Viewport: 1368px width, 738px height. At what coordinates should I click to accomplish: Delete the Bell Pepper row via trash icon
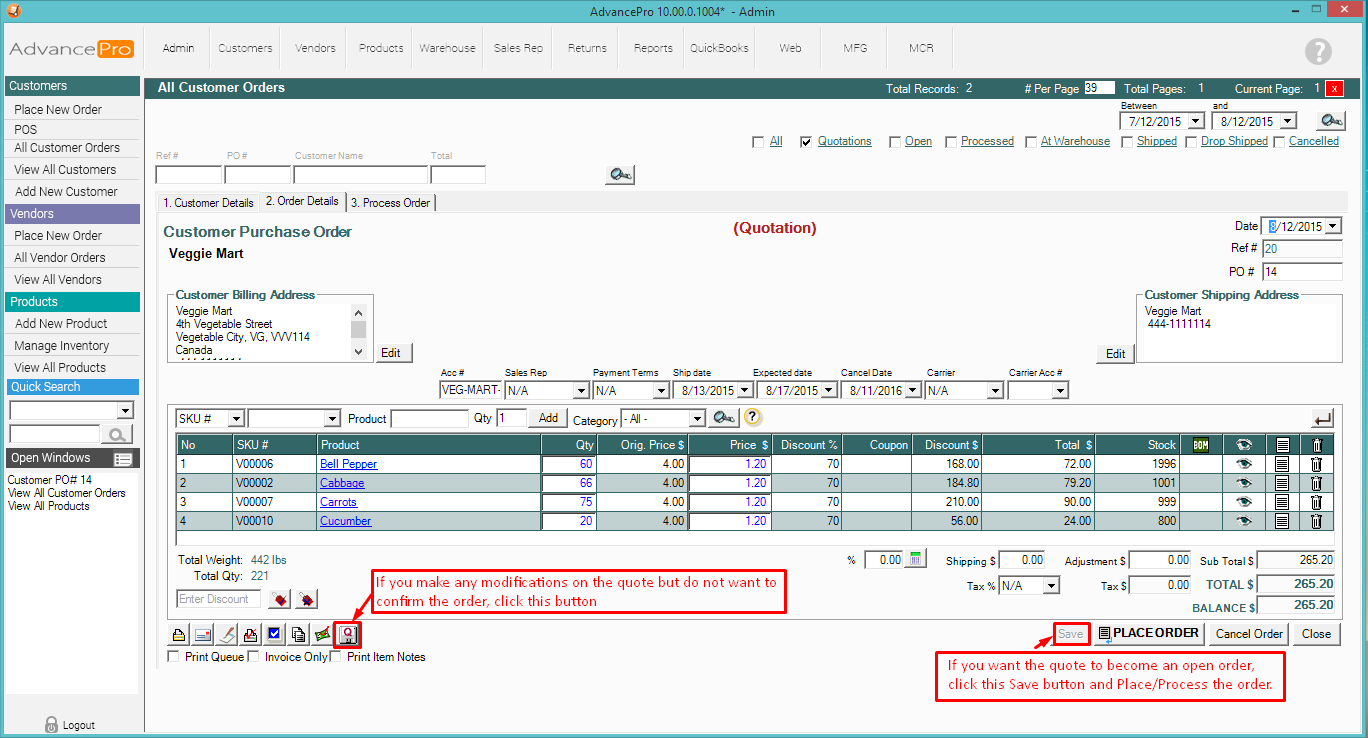point(1316,464)
